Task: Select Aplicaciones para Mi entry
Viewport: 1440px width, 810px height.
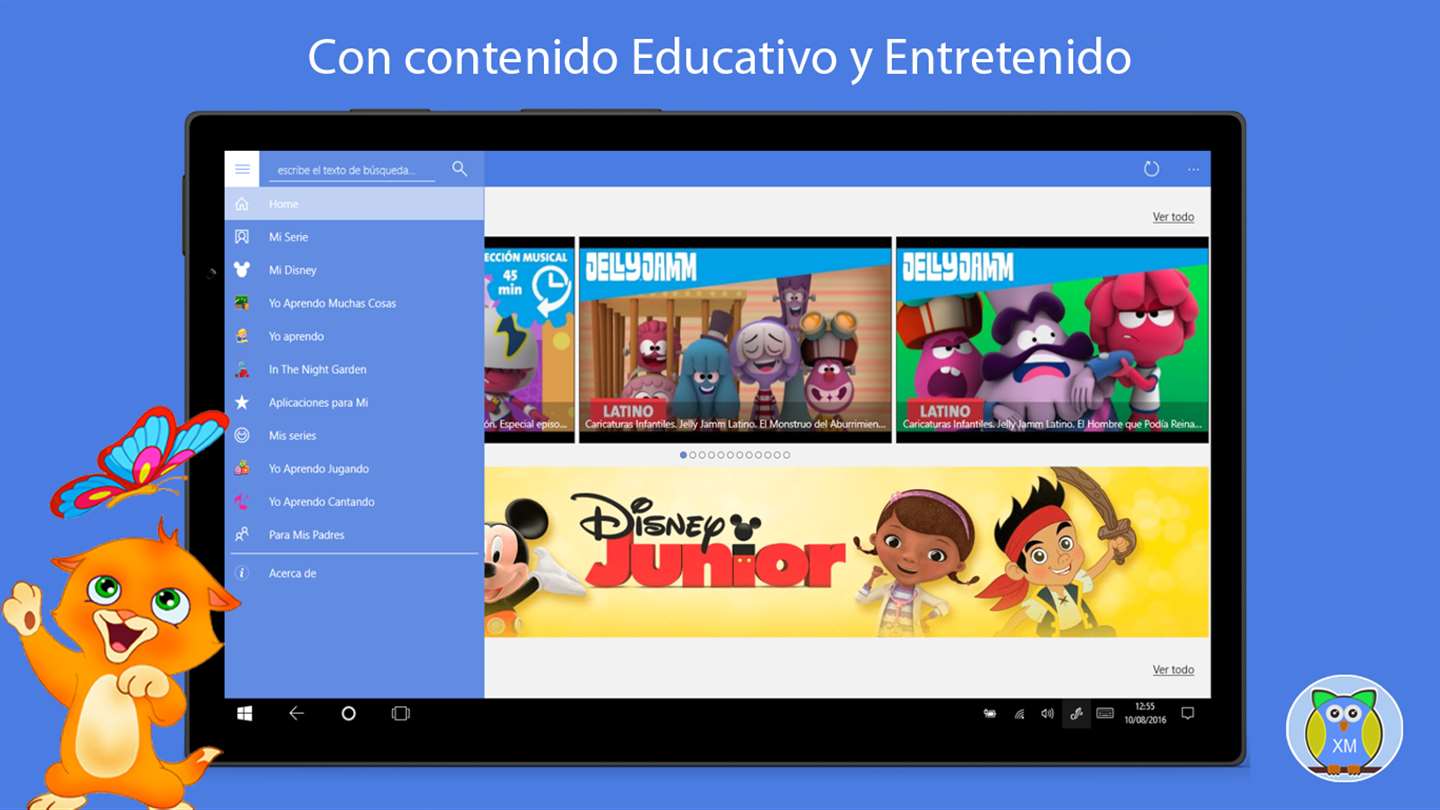Action: [x=354, y=402]
